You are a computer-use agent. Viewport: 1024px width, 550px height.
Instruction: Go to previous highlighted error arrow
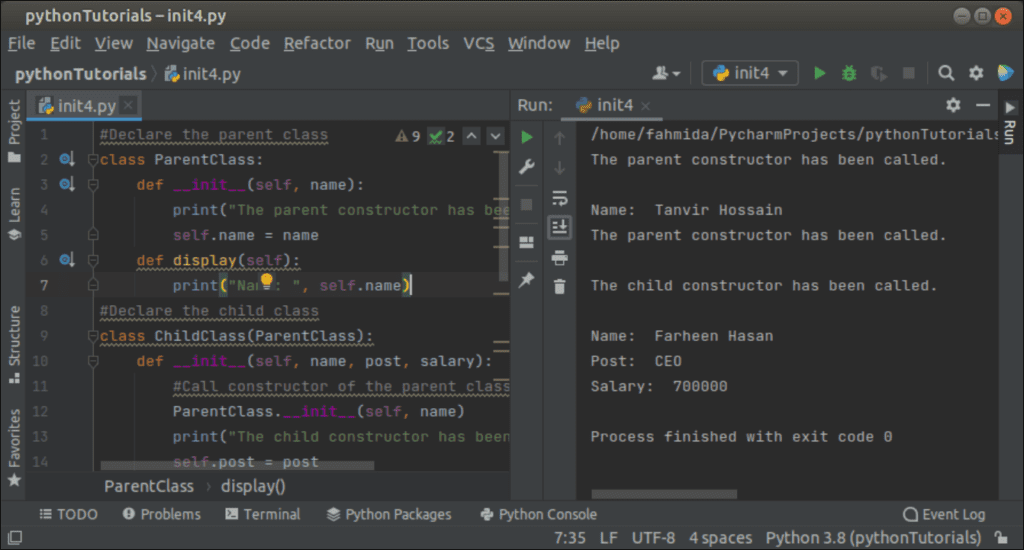pos(472,136)
